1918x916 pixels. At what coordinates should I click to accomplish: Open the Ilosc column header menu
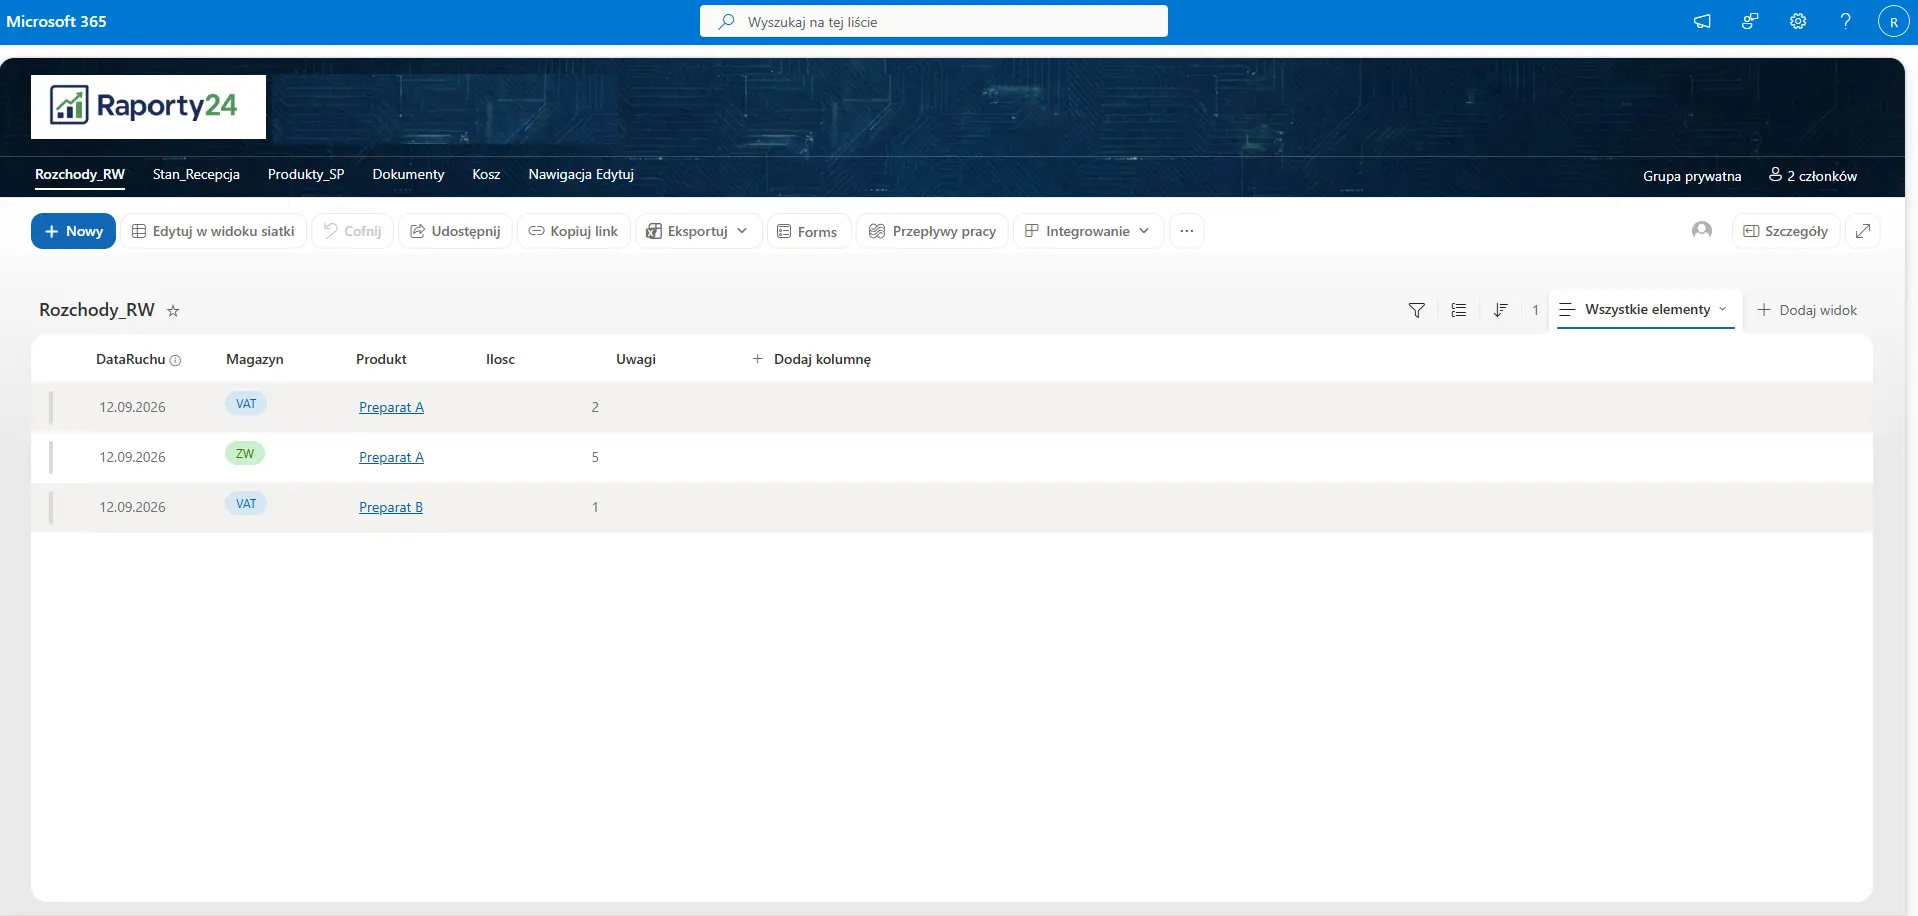click(500, 359)
